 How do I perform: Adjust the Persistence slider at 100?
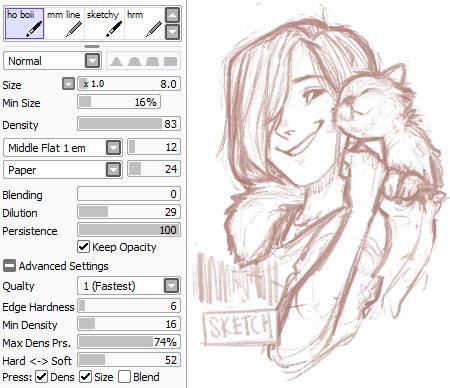coord(129,230)
